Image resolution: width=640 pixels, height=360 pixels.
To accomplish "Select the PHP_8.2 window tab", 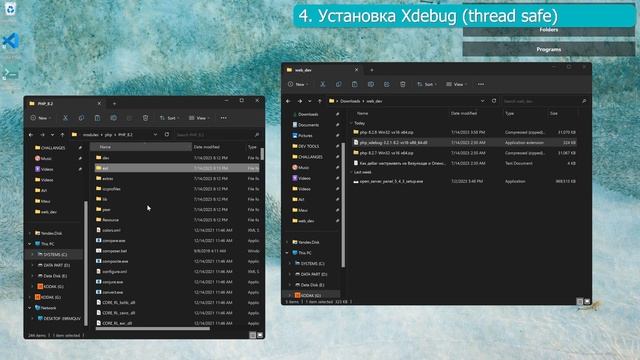I will click(64, 104).
